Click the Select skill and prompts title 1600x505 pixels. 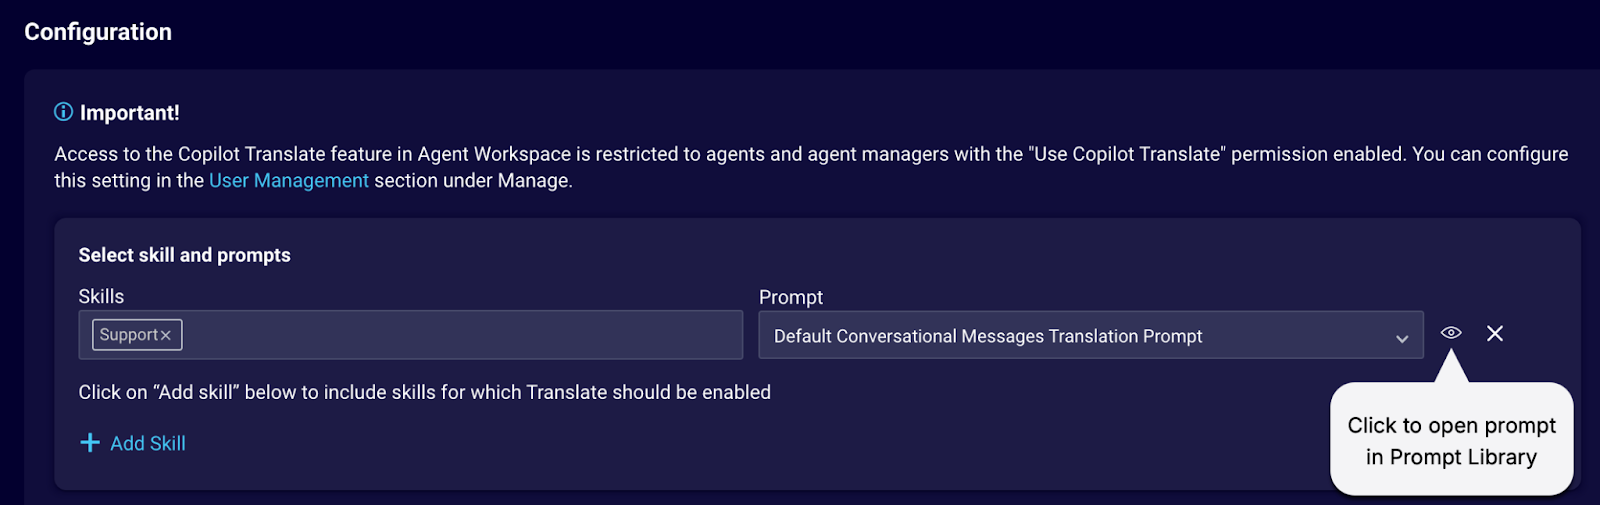click(x=184, y=255)
